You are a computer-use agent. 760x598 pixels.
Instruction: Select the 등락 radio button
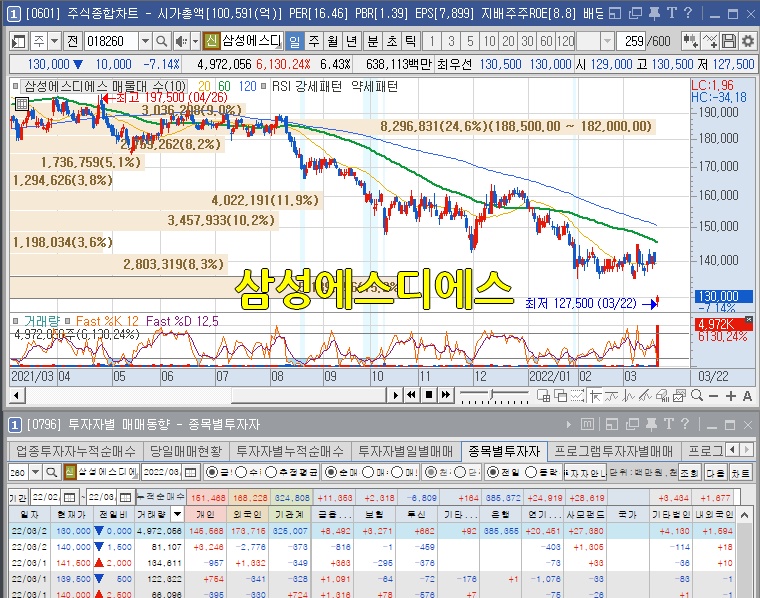[x=531, y=472]
